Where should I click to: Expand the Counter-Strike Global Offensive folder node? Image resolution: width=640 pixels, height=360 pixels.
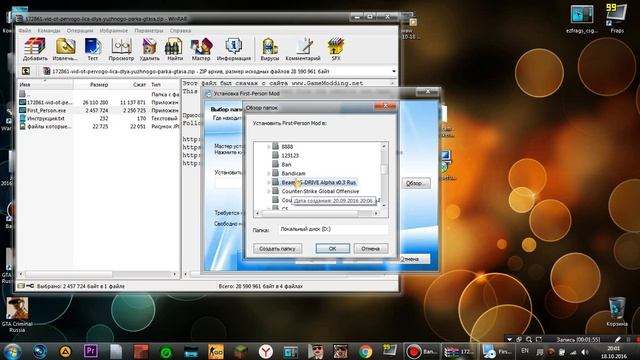click(269, 191)
